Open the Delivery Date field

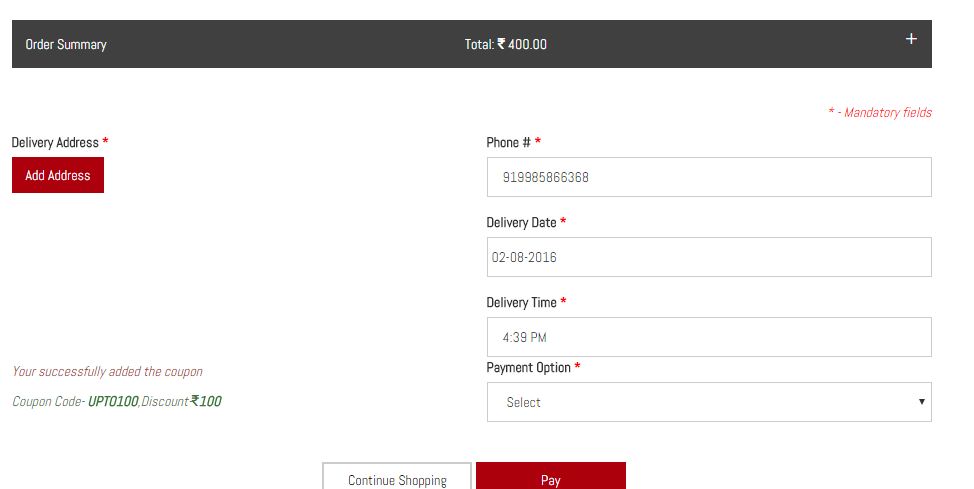tap(708, 257)
